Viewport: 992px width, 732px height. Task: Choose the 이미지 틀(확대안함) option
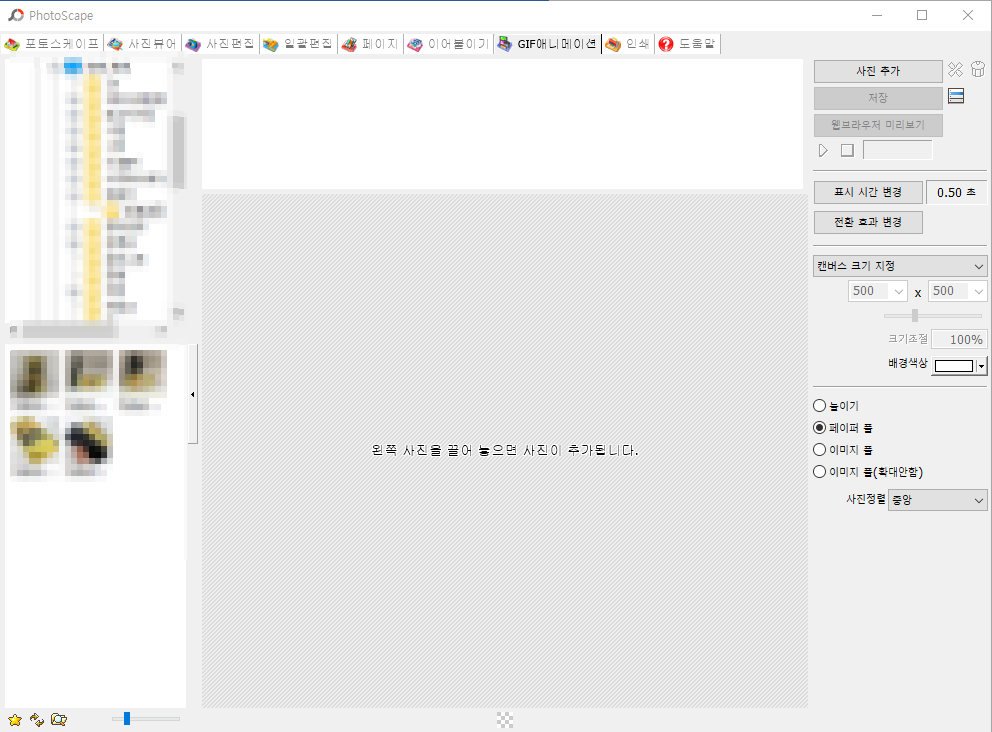819,471
